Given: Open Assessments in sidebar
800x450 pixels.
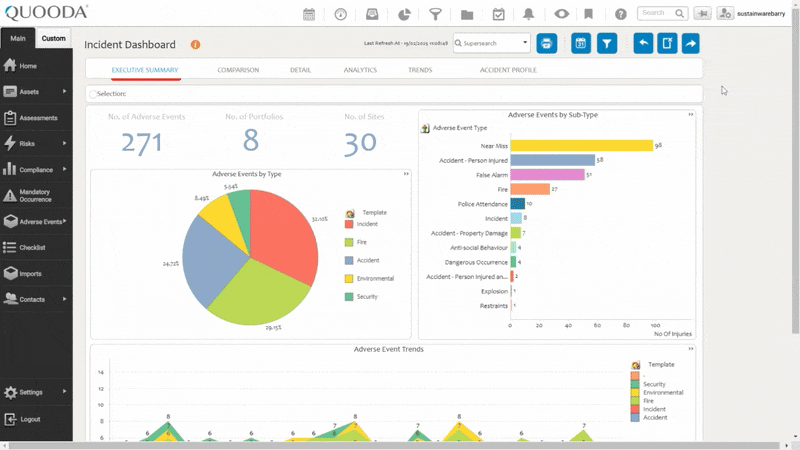Looking at the screenshot, I should click(36, 118).
